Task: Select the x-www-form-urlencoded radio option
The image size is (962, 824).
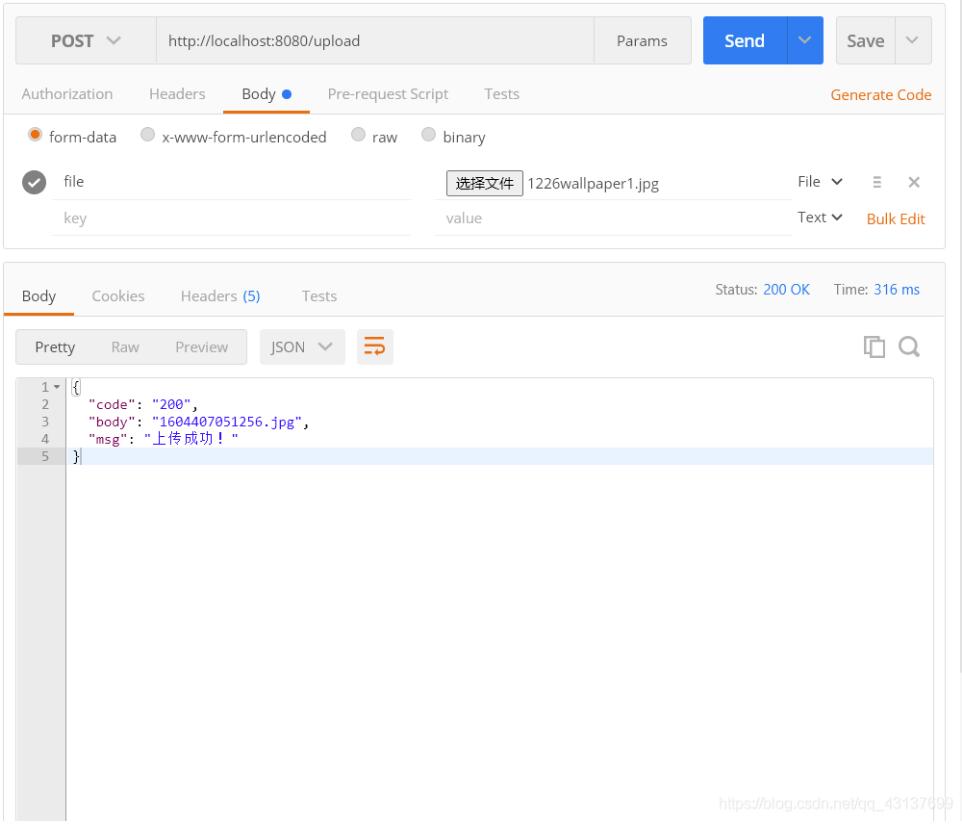Action: pos(147,137)
